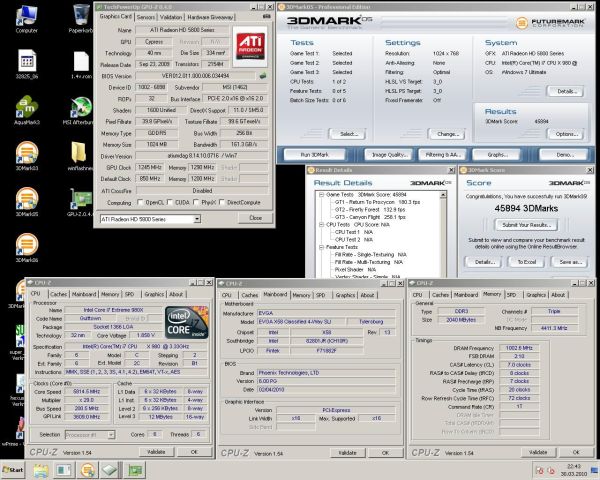Open About tab in left CPU-Z window
This screenshot has height=480, width=600.
tap(176, 294)
